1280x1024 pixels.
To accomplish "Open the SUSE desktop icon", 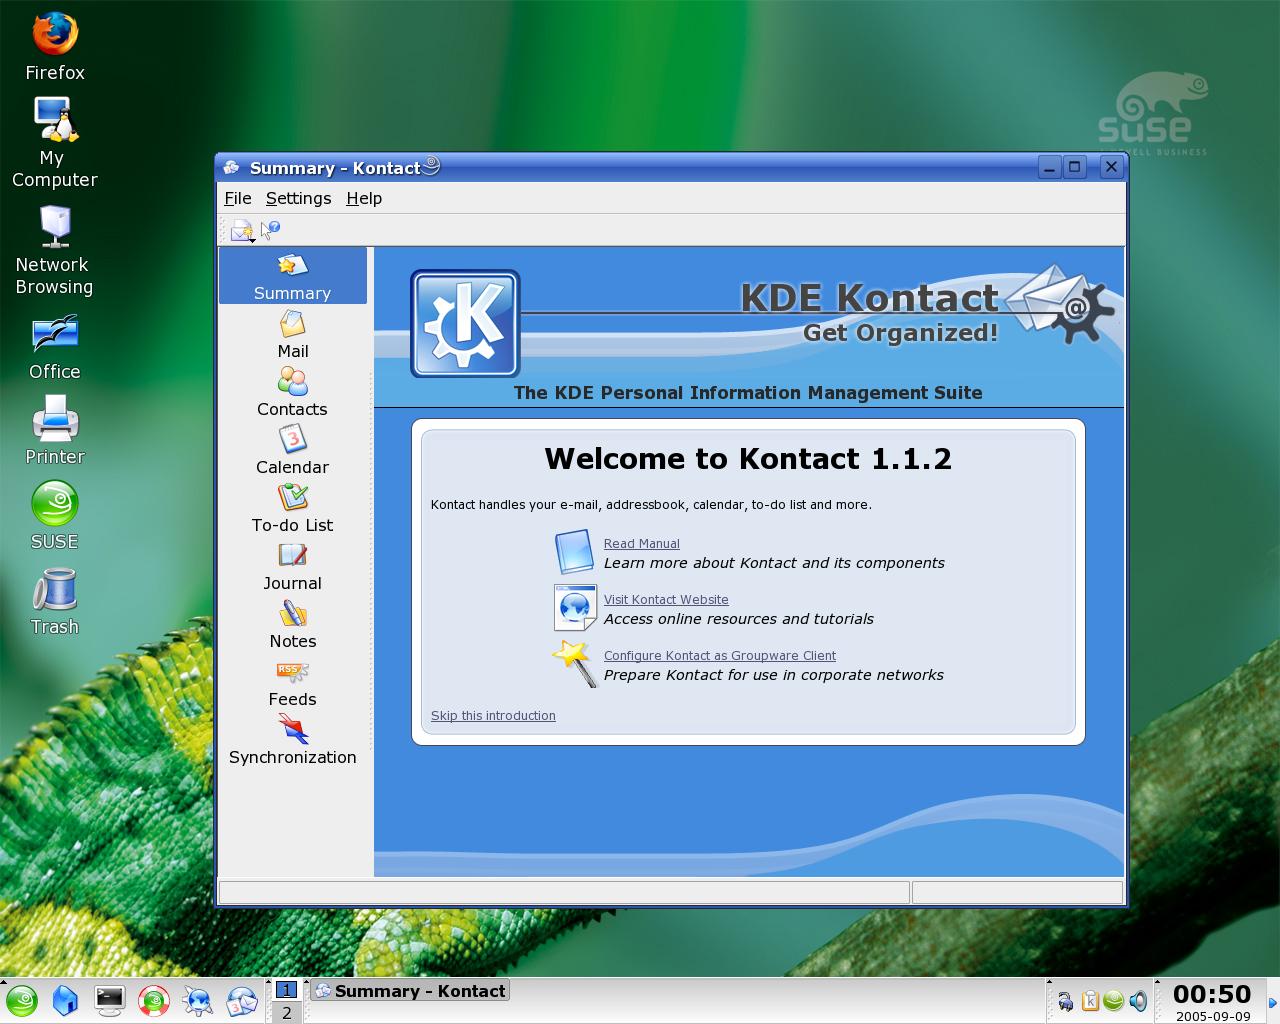I will (x=55, y=516).
